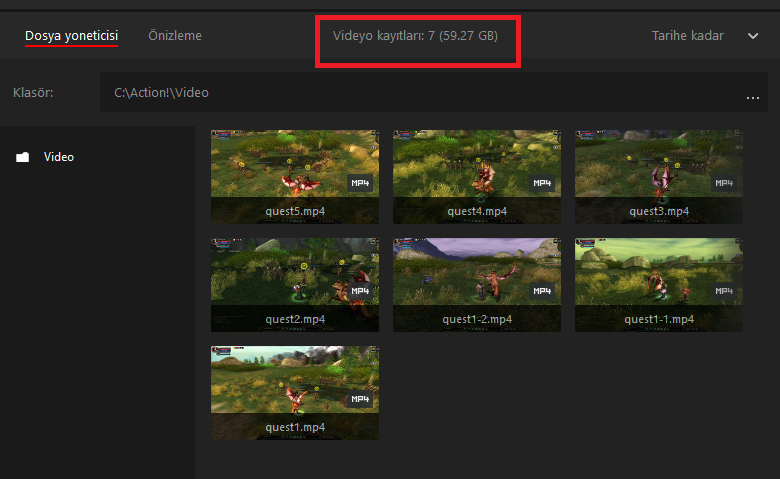780x479 pixels.
Task: Select the quest4.mp4 video thumbnail
Action: (477, 177)
